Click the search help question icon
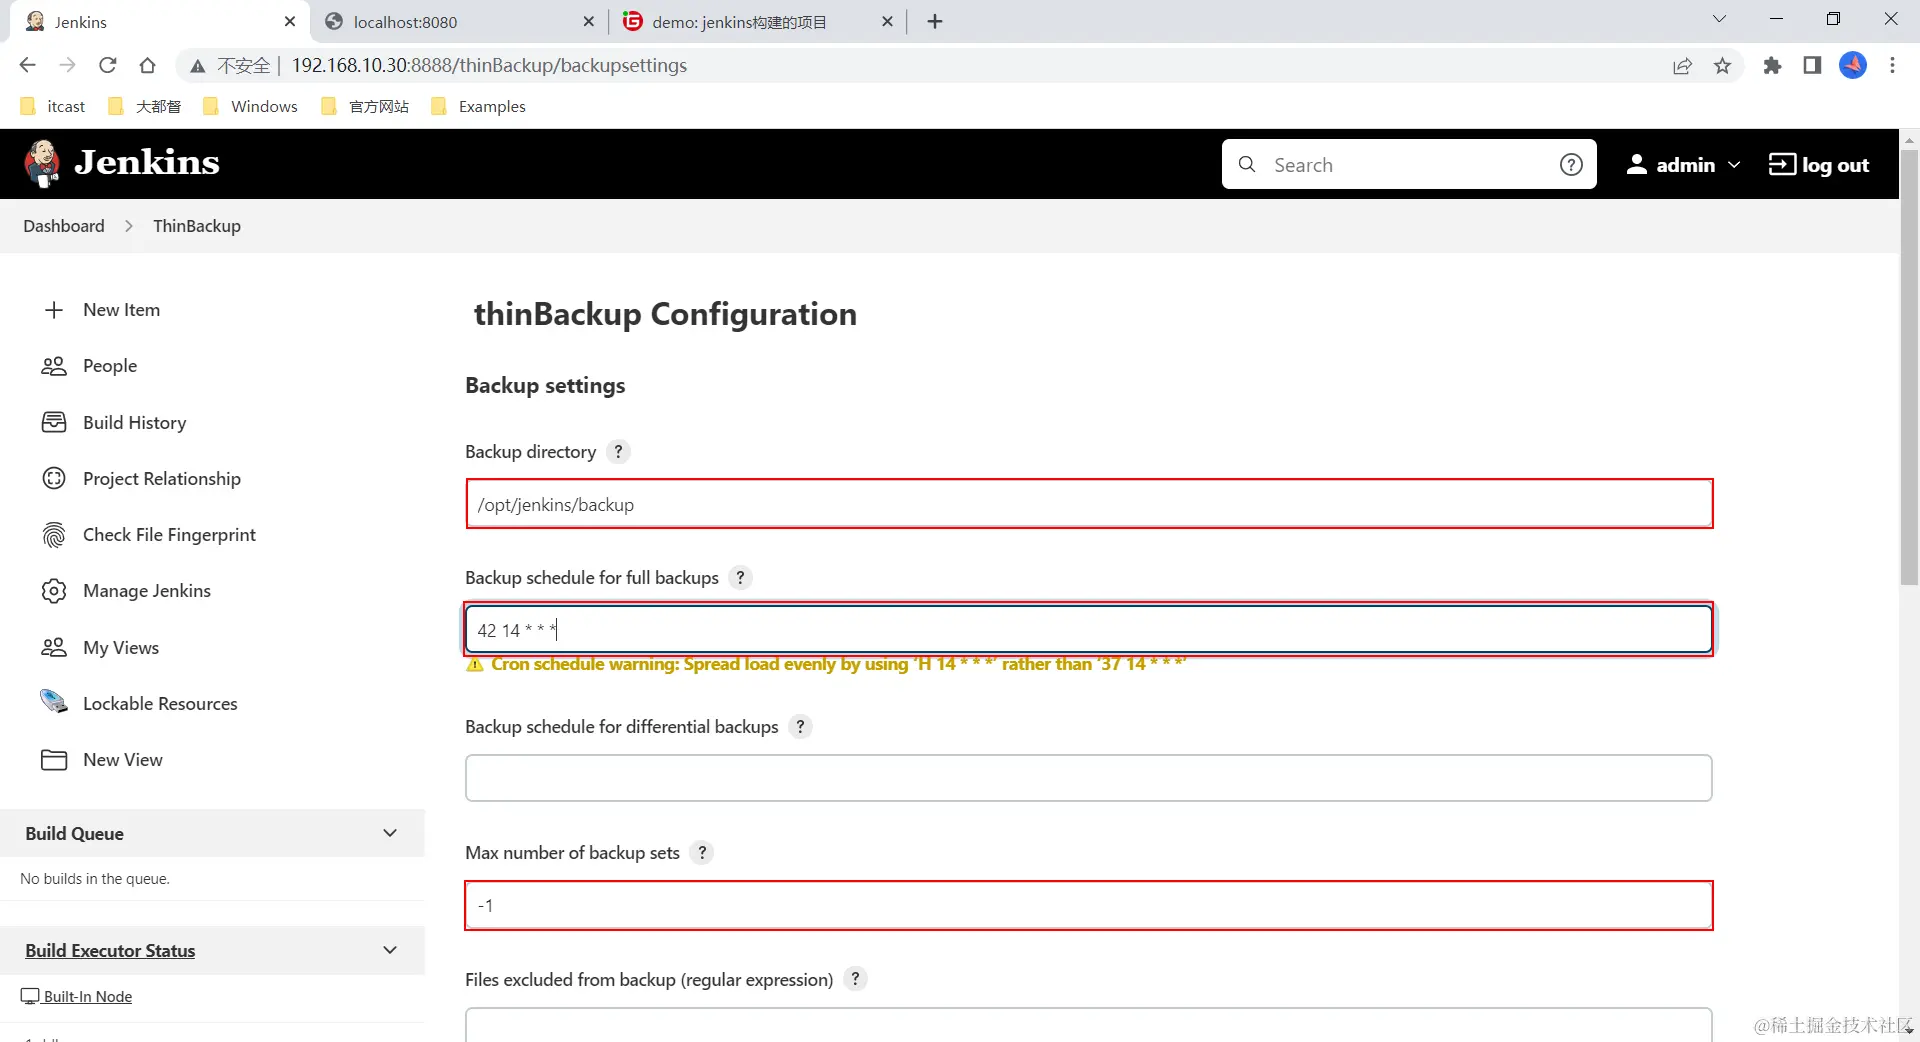 1571,165
